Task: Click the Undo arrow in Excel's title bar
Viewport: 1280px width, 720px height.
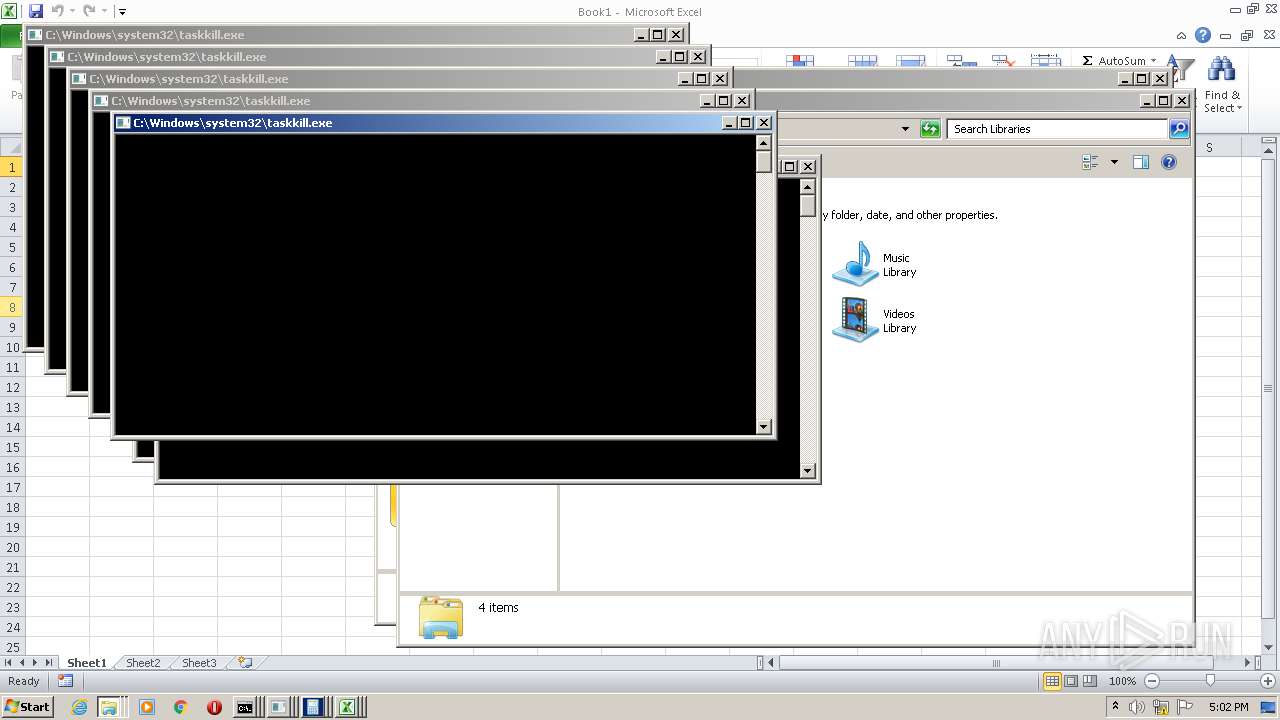Action: coord(57,11)
